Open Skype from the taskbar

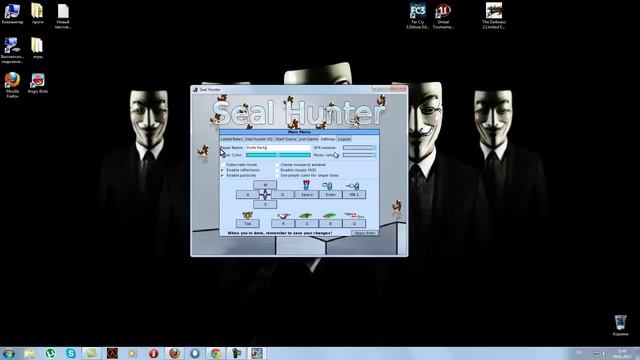pyautogui.click(x=71, y=353)
